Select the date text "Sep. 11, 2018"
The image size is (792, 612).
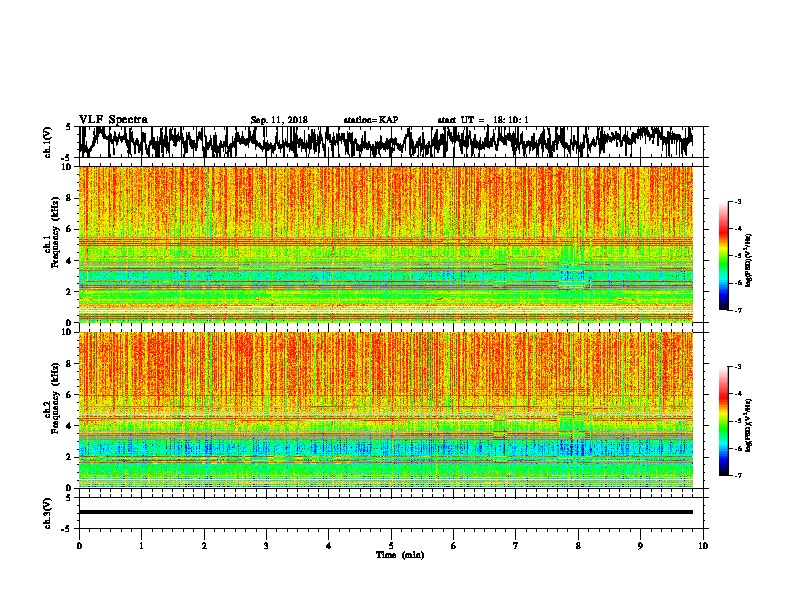coord(279,120)
